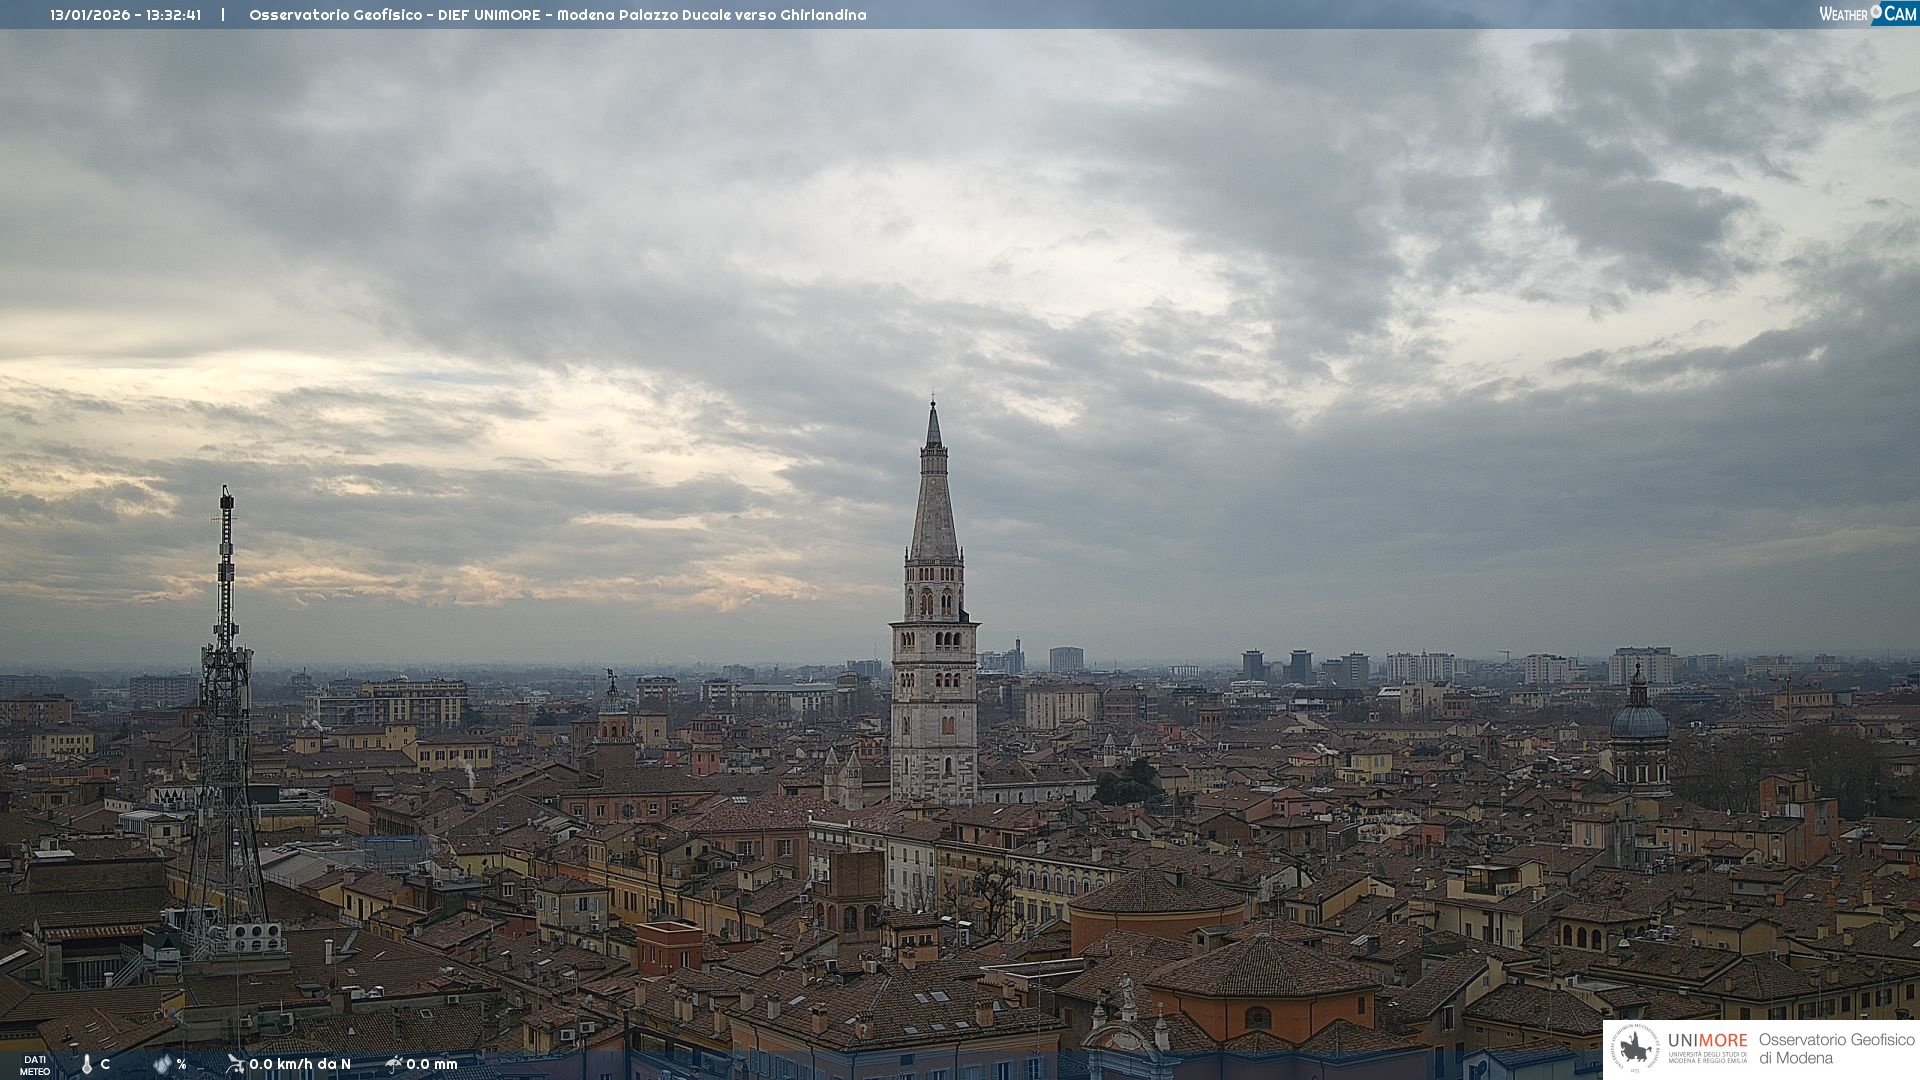
Task: Click the thermometer temperature icon
Action: point(87,1064)
